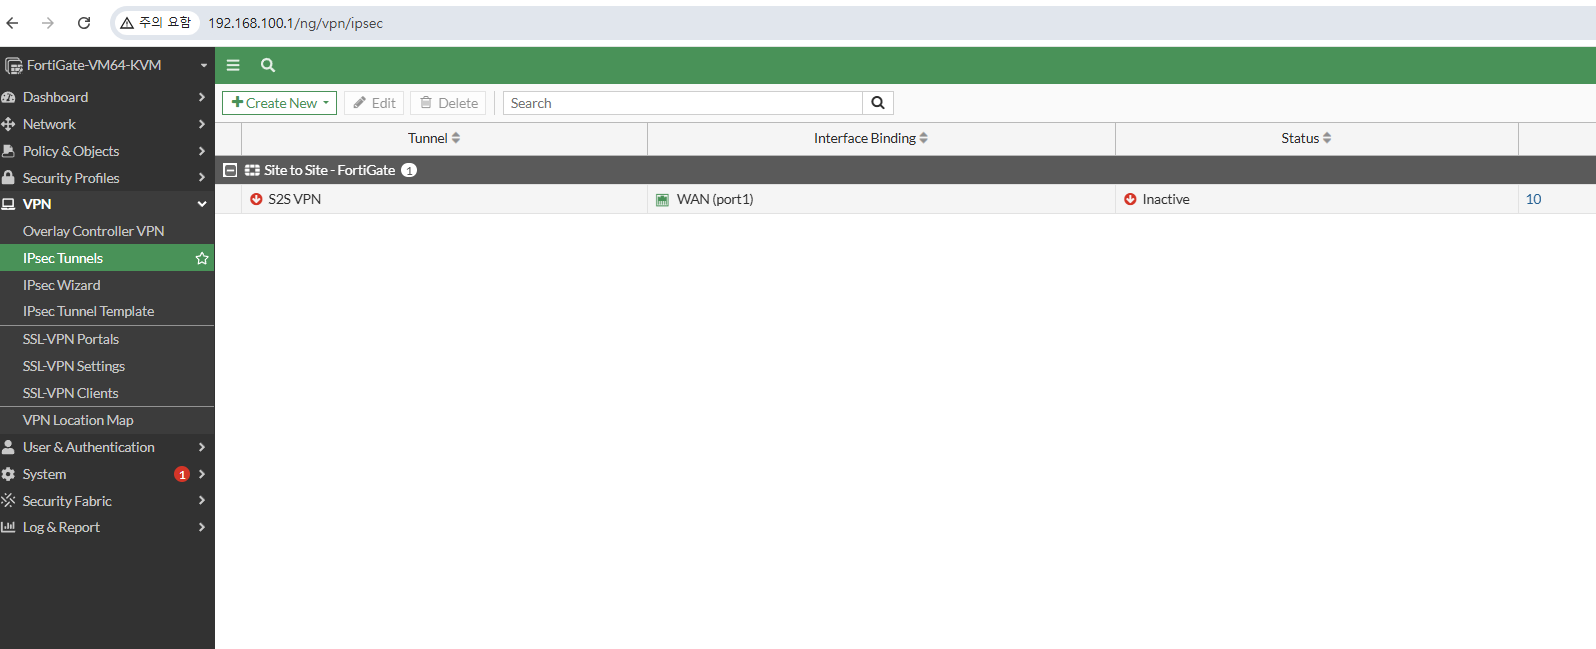Click the green header search magnifier icon
Image resolution: width=1596 pixels, height=649 pixels.
[x=268, y=65]
